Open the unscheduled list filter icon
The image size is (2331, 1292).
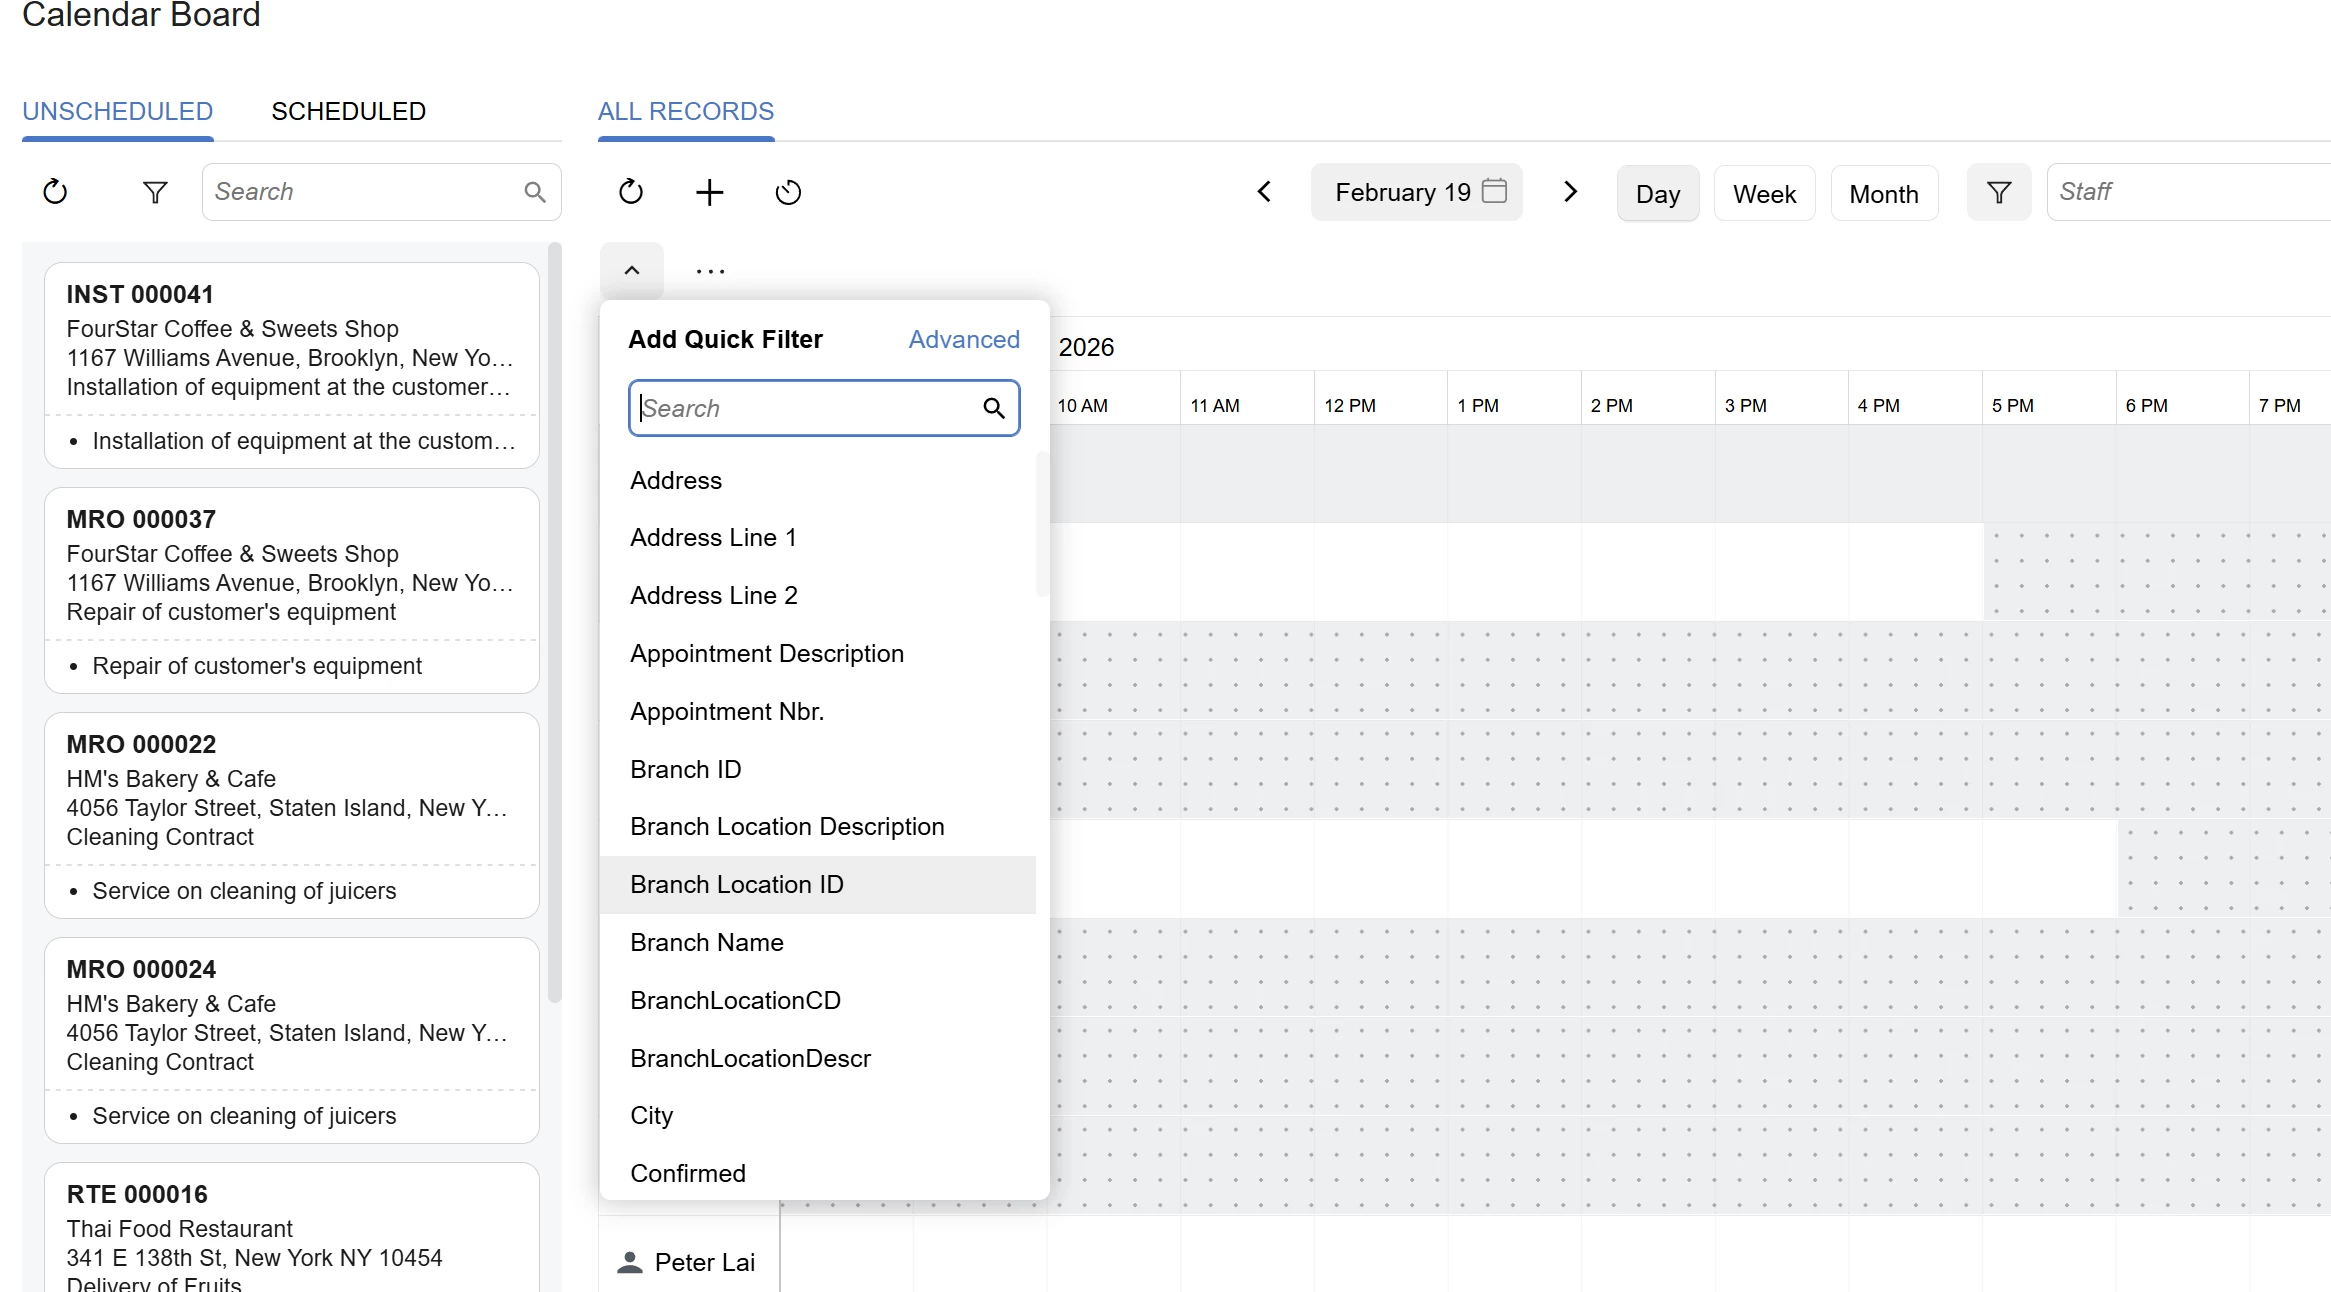(x=155, y=192)
